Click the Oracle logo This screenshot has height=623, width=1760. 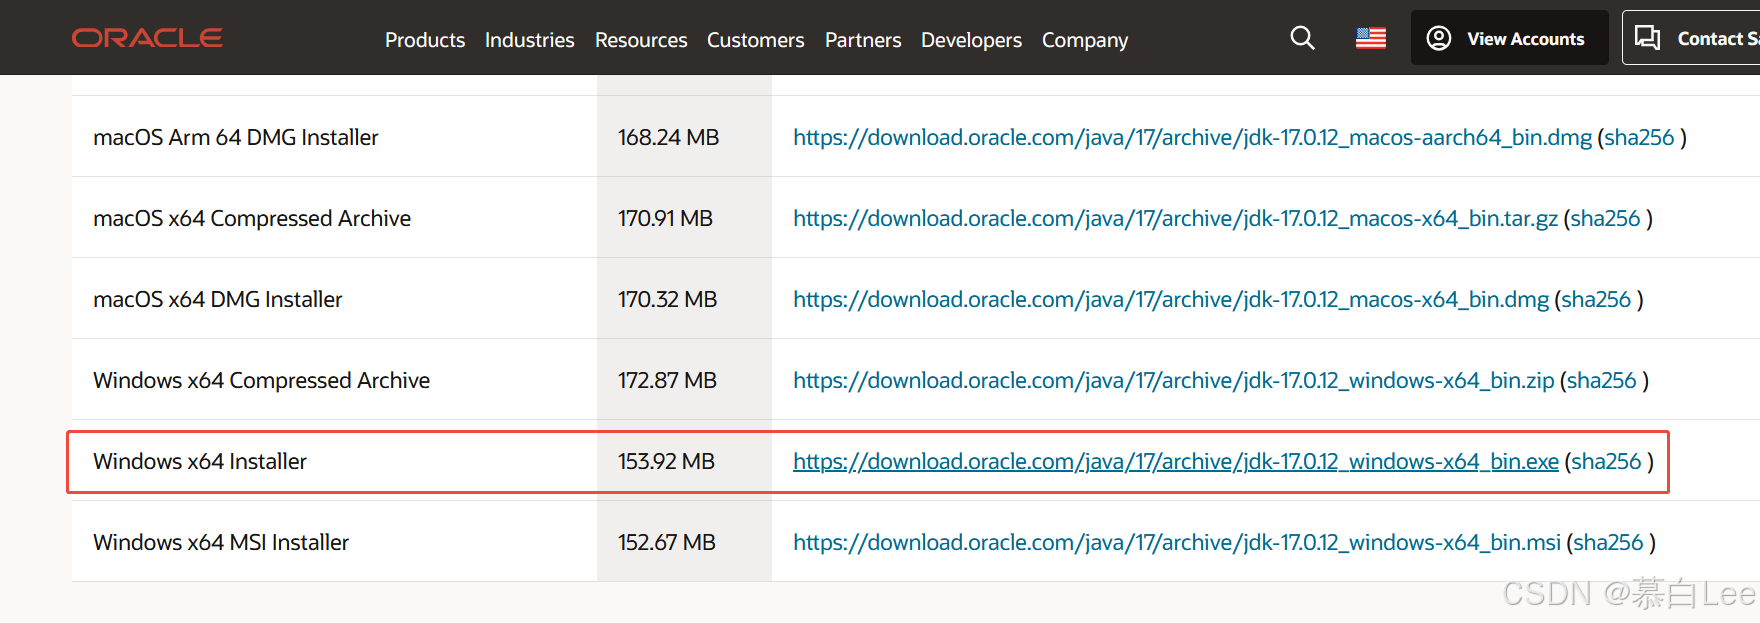click(x=147, y=38)
